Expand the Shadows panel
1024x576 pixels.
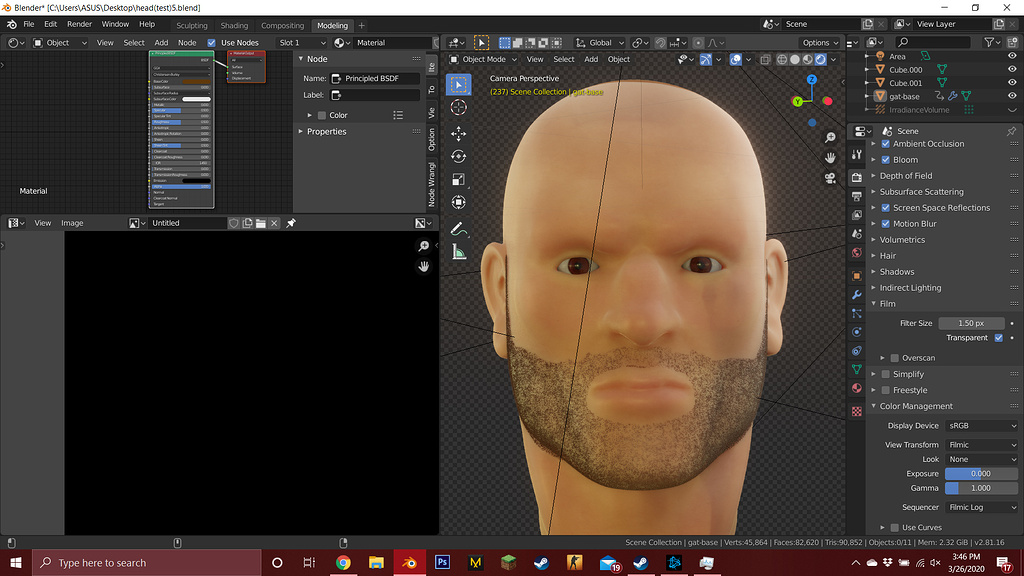click(x=897, y=272)
